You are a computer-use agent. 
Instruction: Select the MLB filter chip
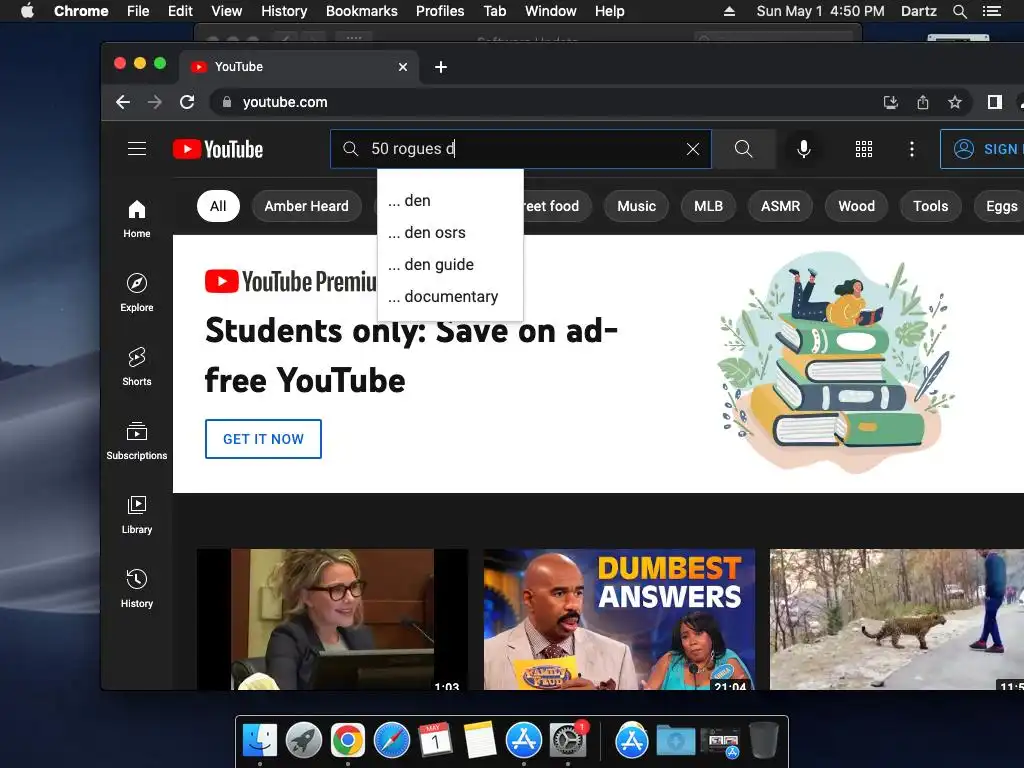708,206
